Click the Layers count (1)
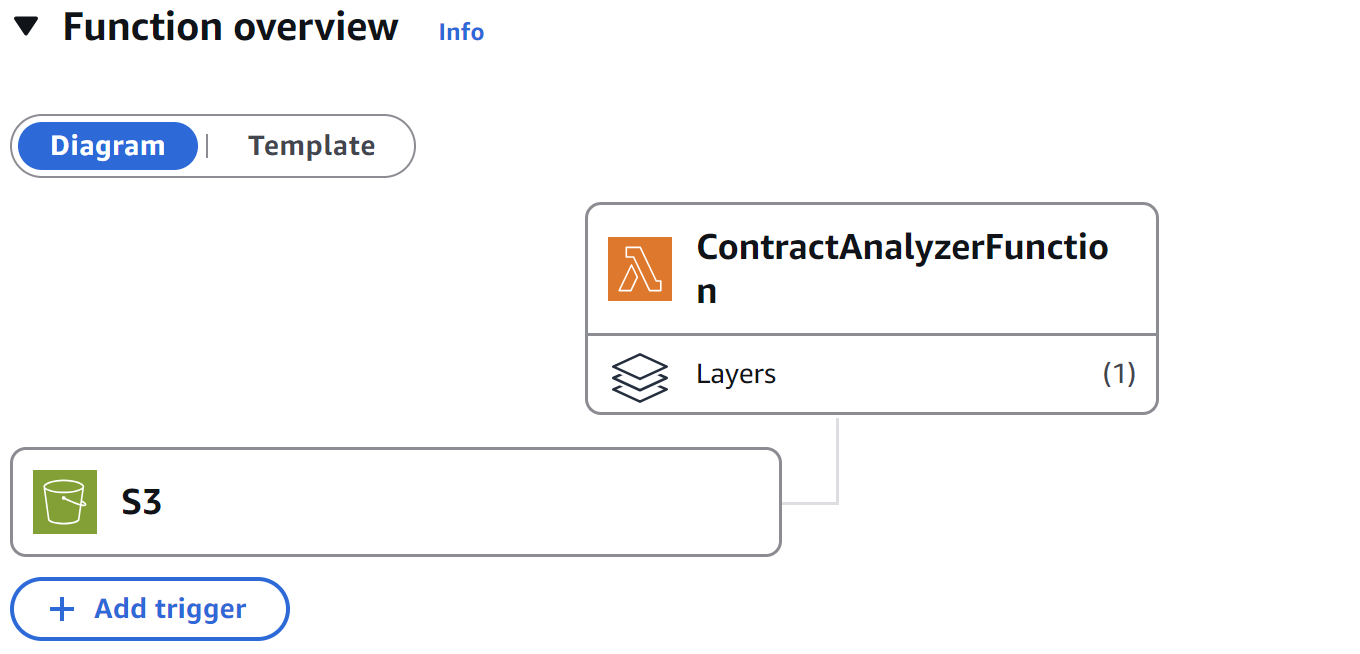Image resolution: width=1360 pixels, height=654 pixels. 1119,374
